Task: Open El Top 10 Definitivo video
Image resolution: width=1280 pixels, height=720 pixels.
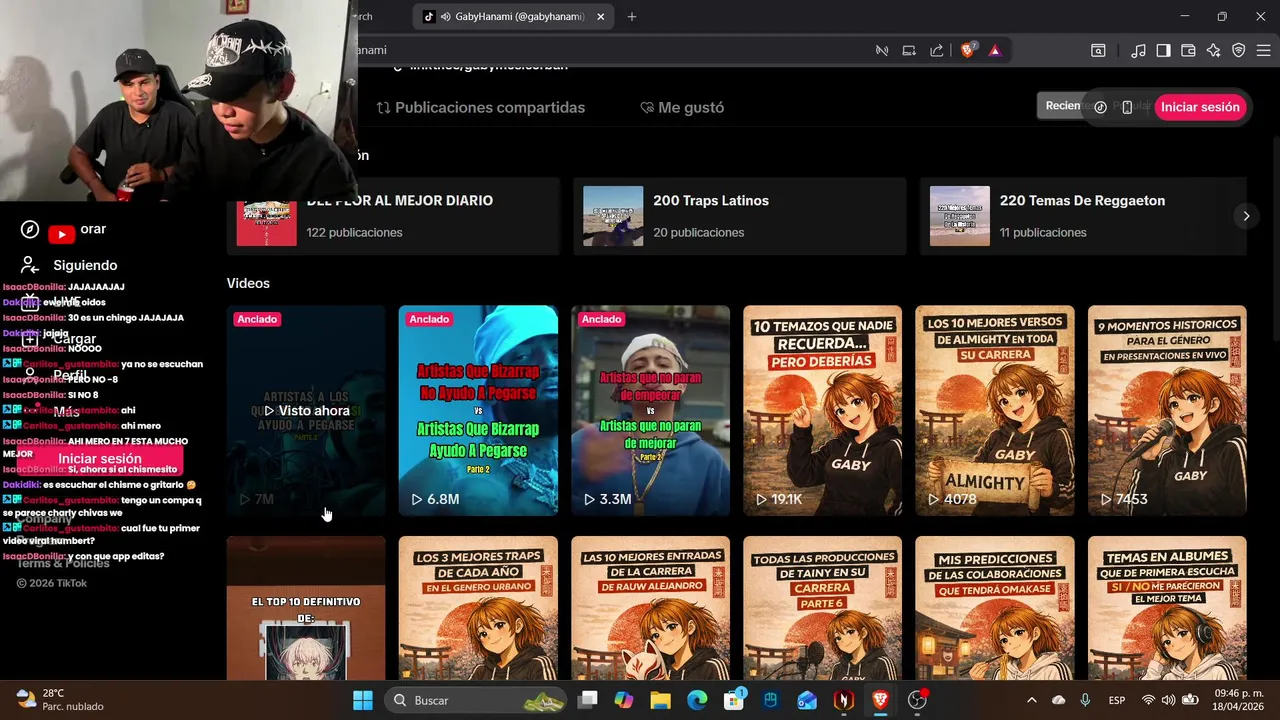Action: 306,608
